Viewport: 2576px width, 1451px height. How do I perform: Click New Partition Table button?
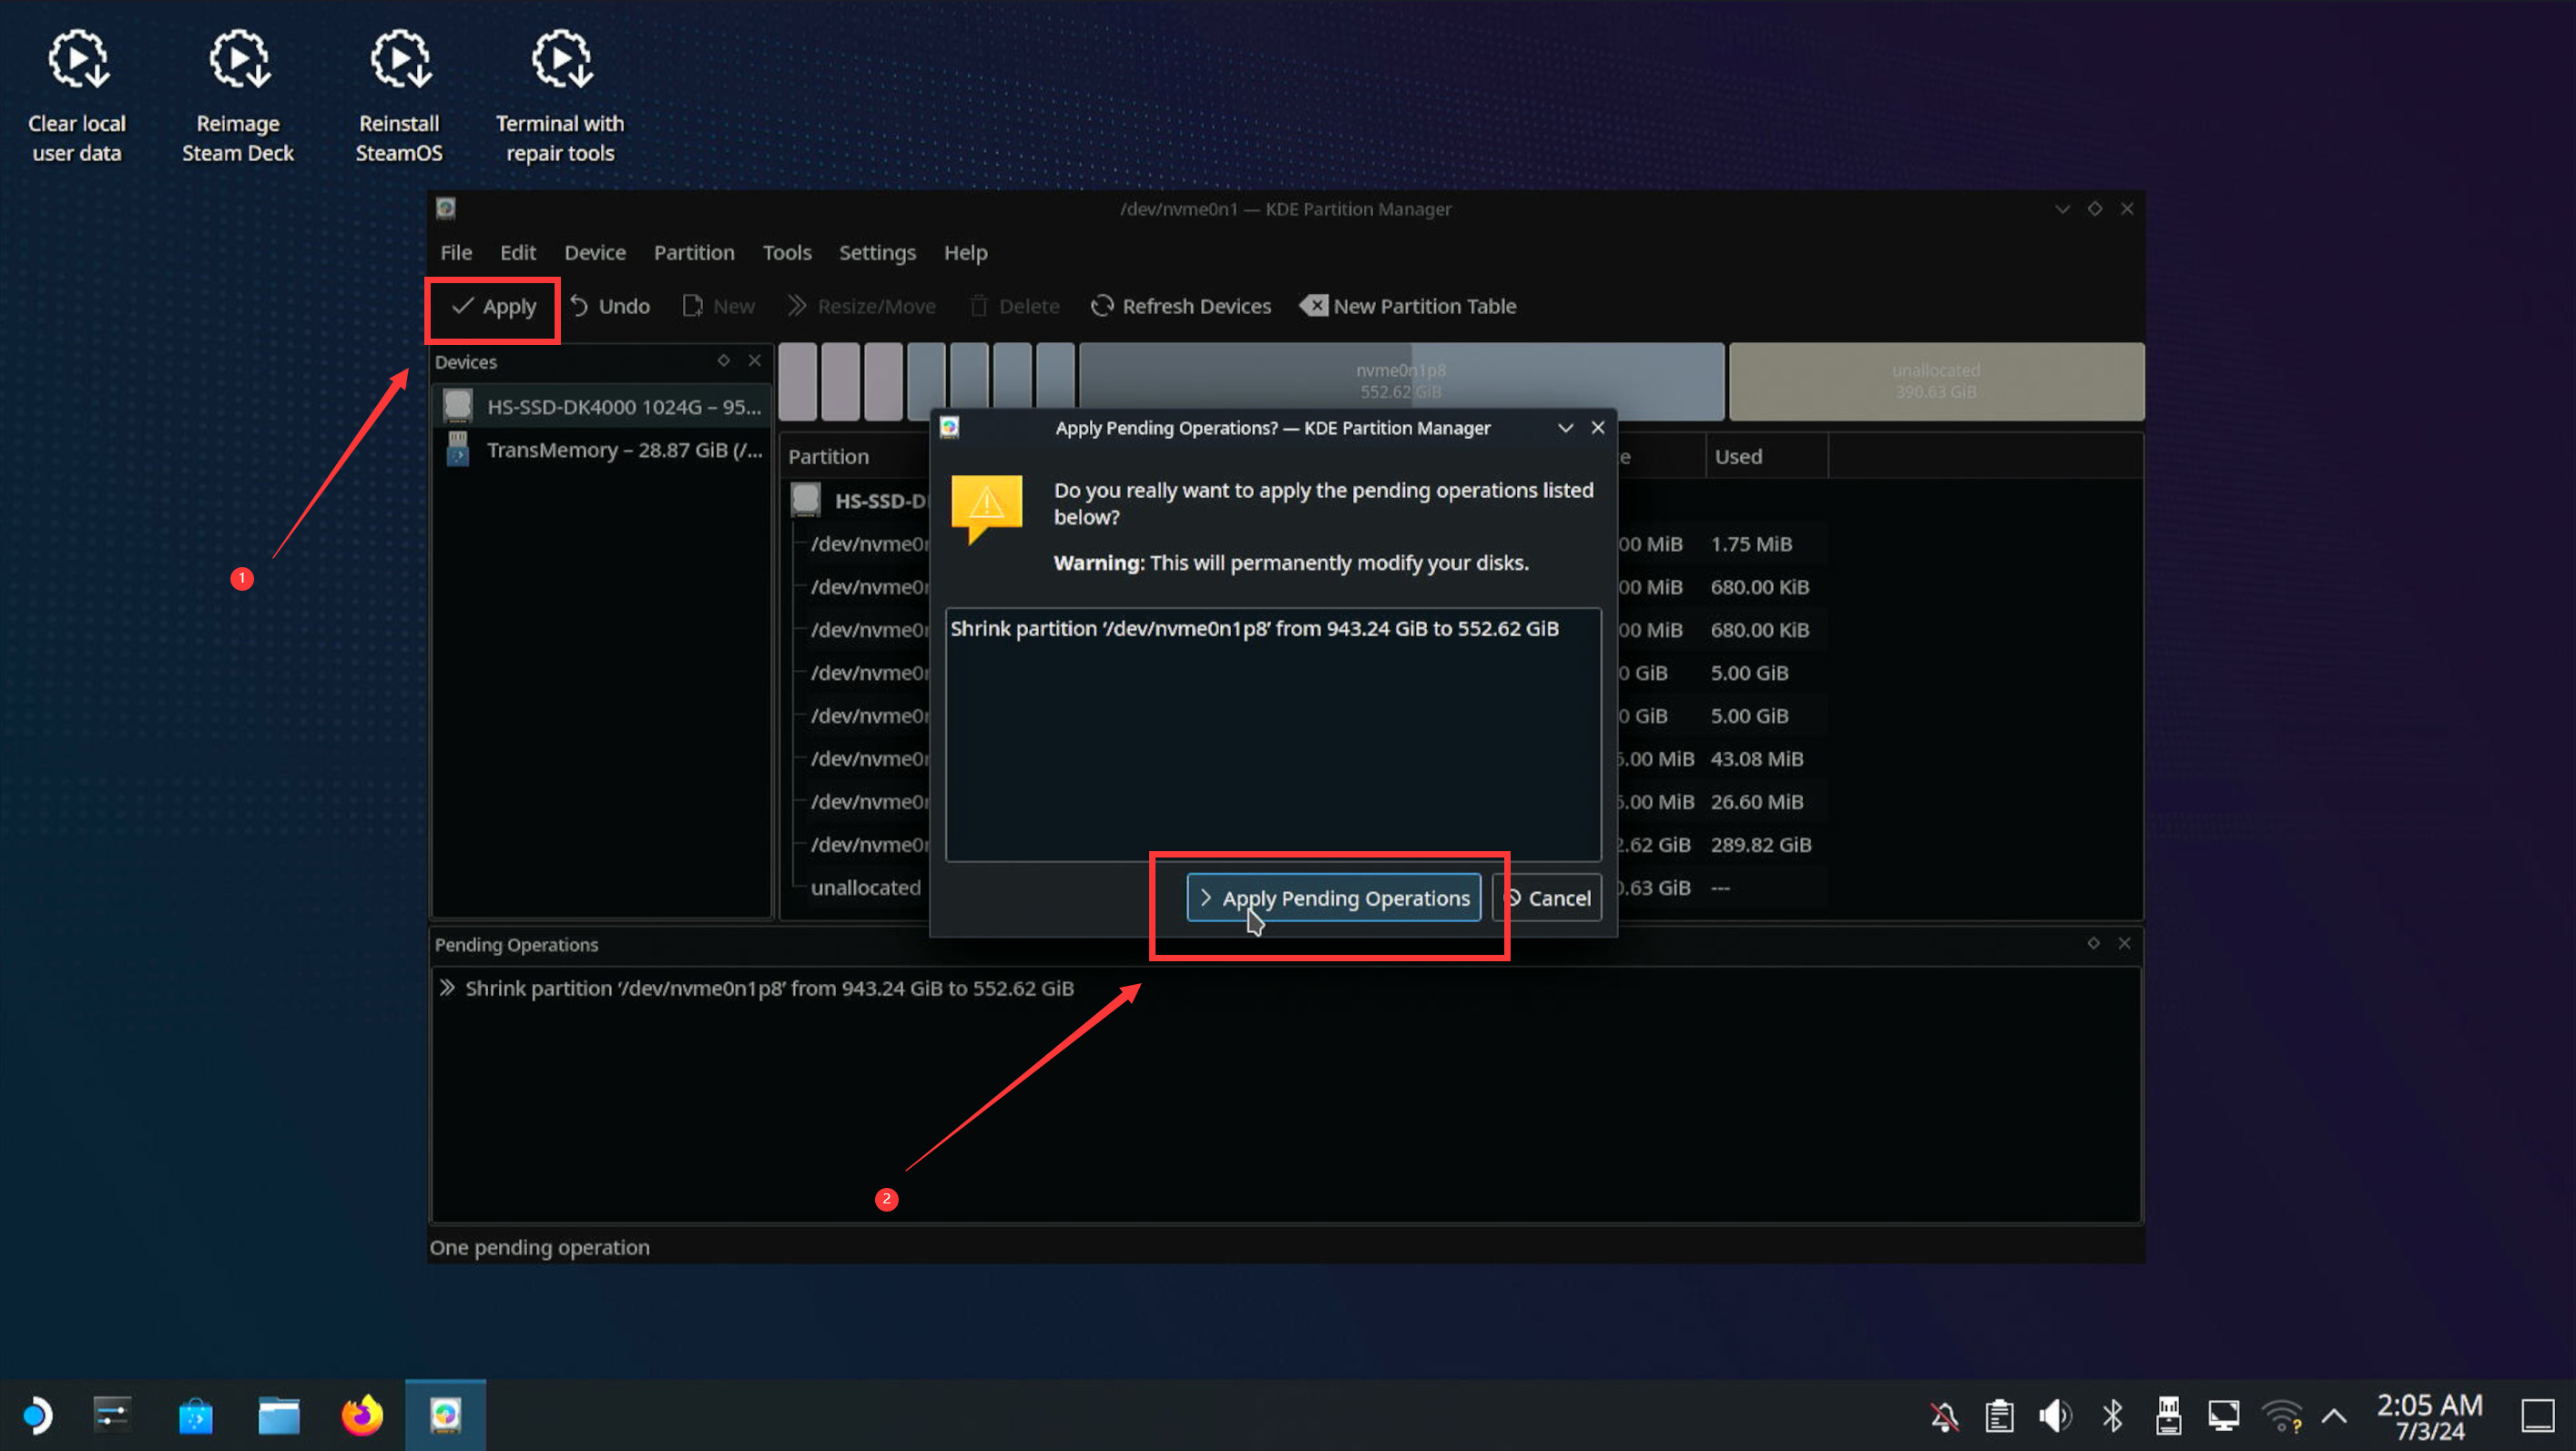(x=1408, y=306)
